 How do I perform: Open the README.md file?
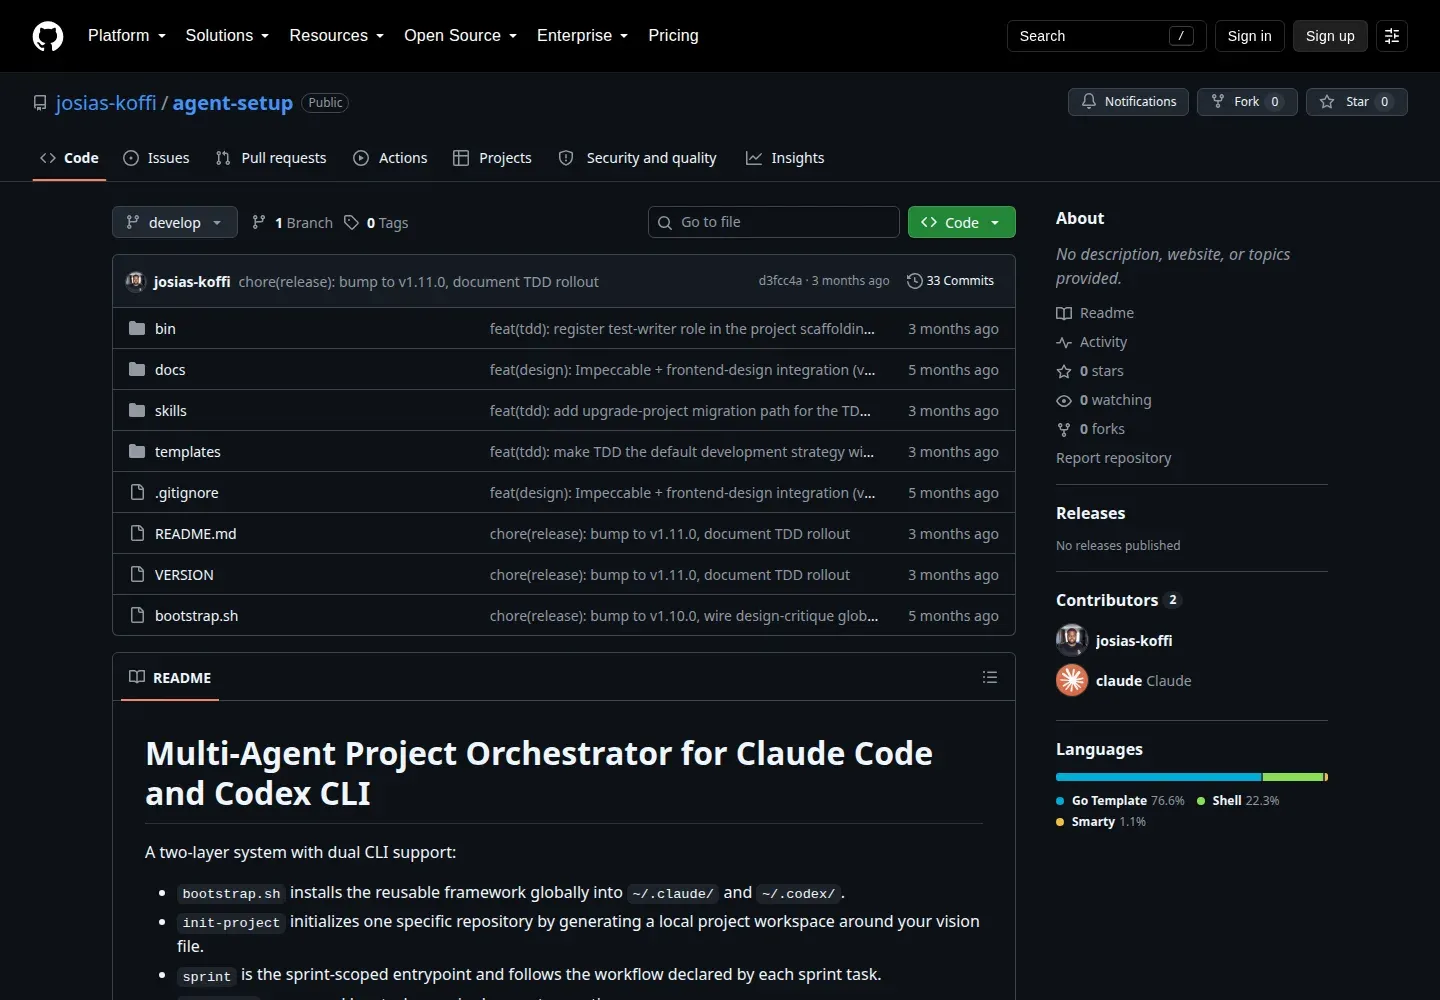[196, 534]
